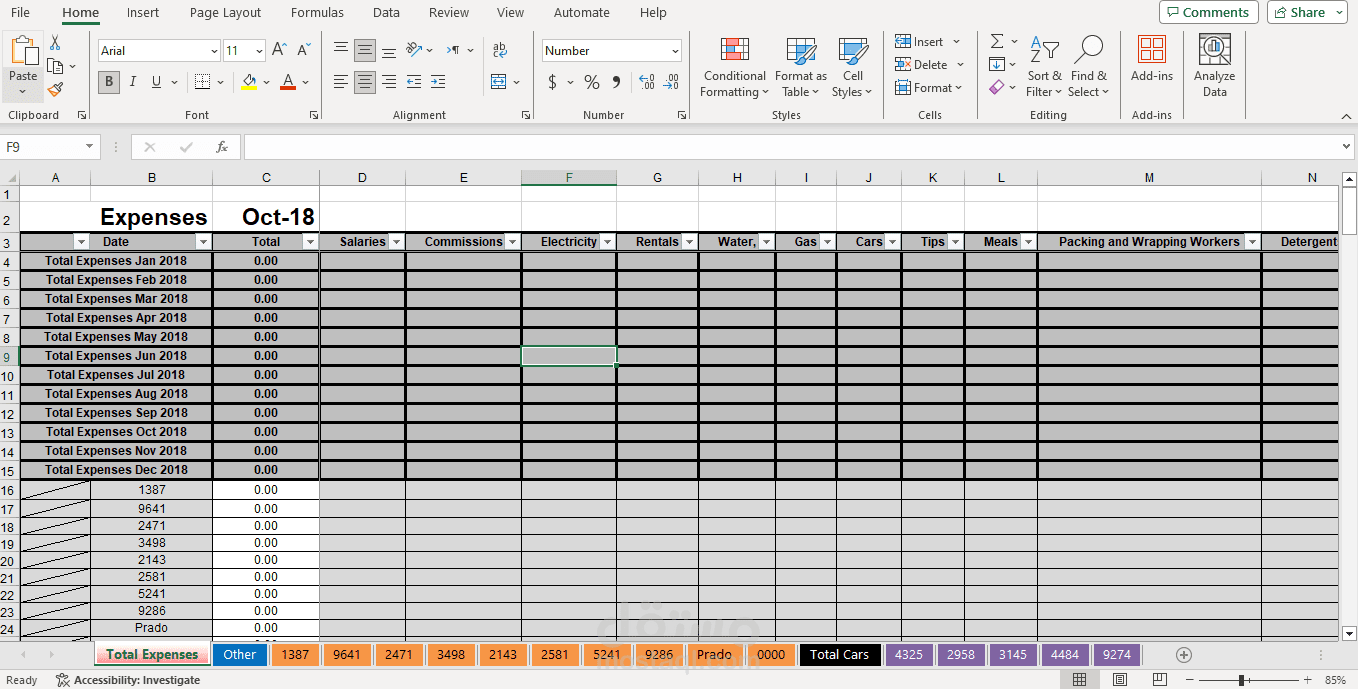This screenshot has height=689, width=1358.
Task: Click Increase Decimal icon
Action: pos(647,82)
